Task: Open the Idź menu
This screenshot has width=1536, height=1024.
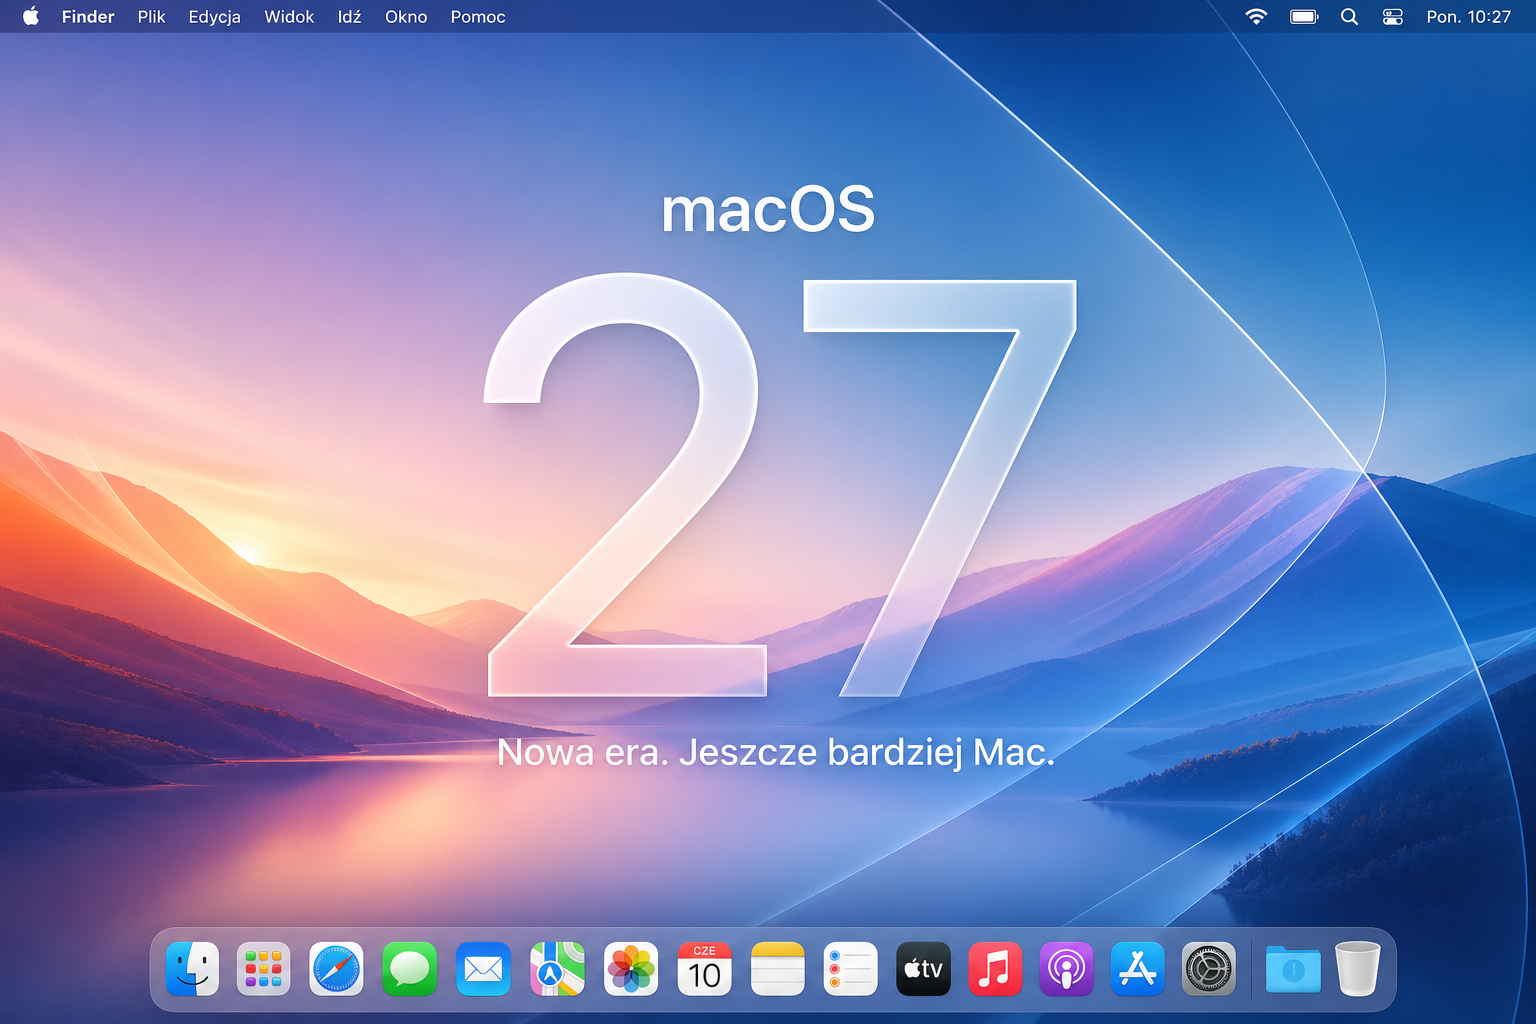Action: [x=349, y=17]
